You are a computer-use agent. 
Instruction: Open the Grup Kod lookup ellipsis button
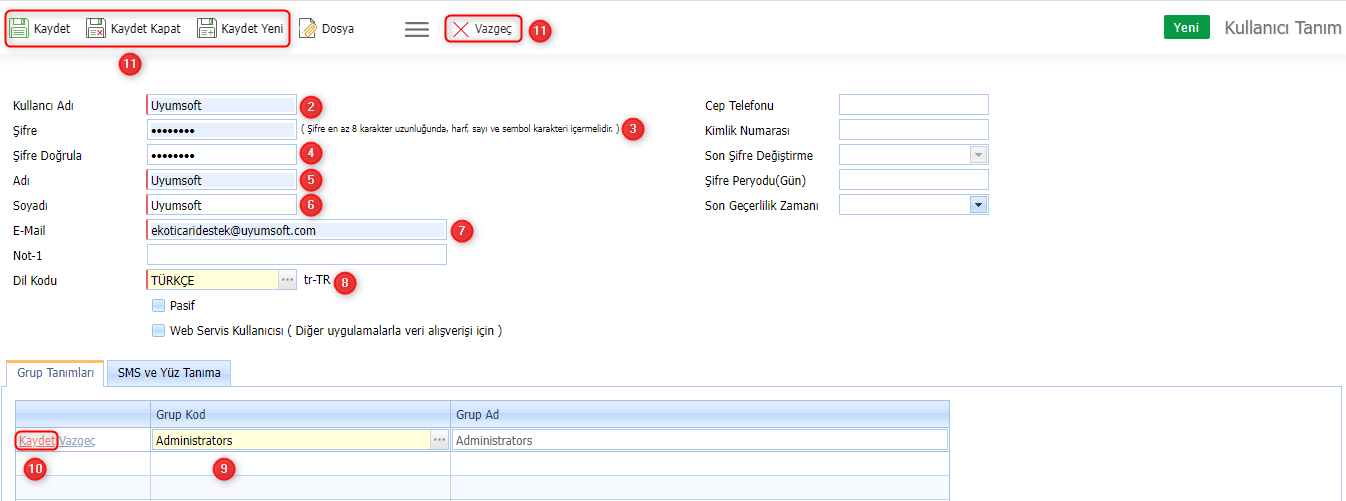440,440
